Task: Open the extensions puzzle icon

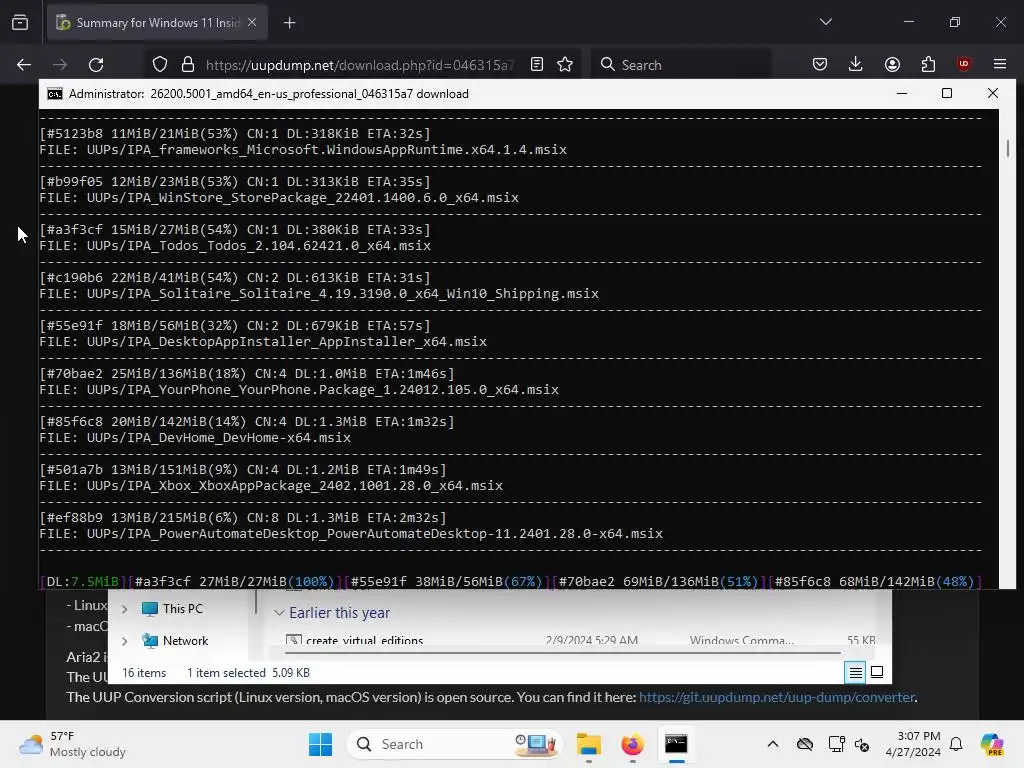Action: tap(928, 65)
